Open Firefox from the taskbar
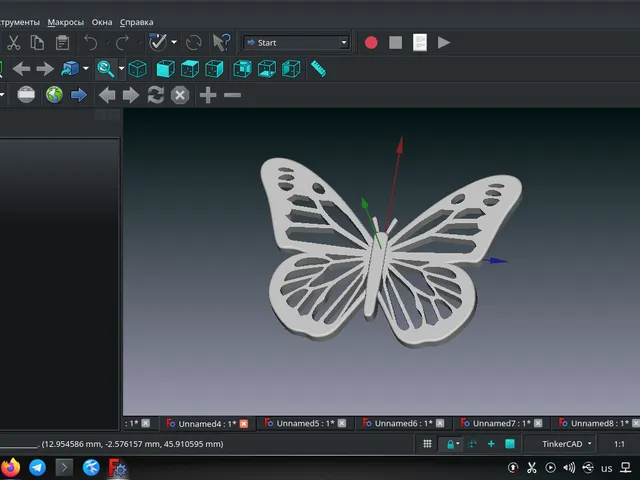Image resolution: width=640 pixels, height=480 pixels. click(x=10, y=467)
